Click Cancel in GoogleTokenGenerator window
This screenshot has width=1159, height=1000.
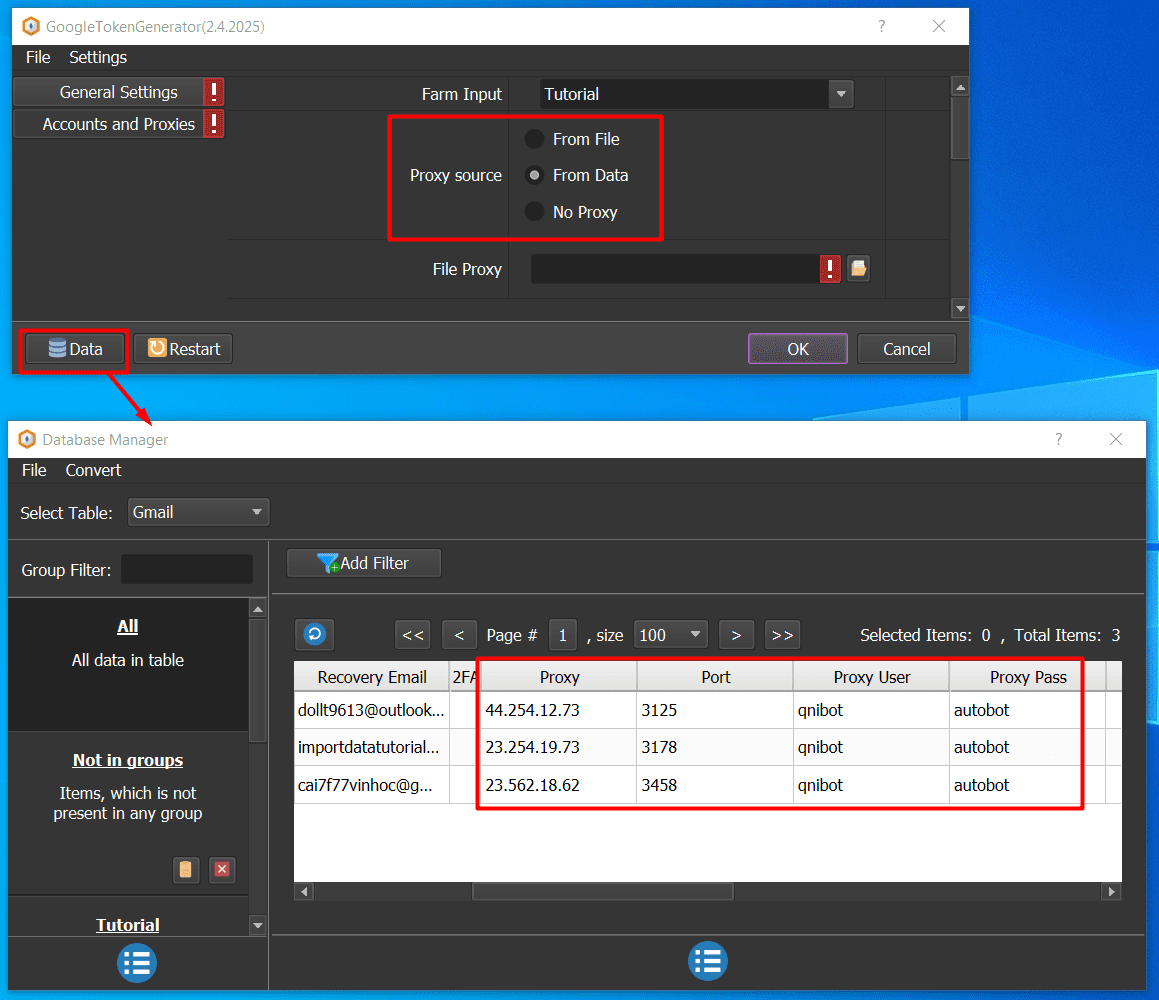pos(906,349)
